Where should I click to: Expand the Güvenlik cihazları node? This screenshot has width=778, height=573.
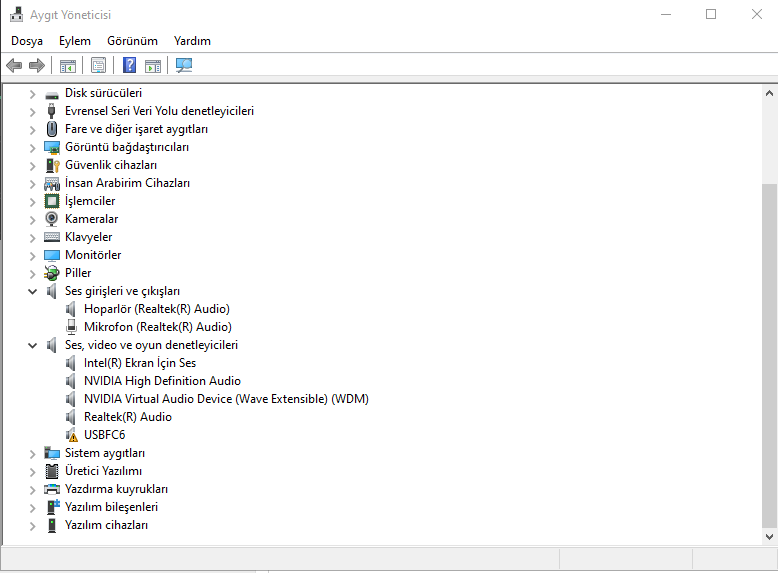pos(33,166)
